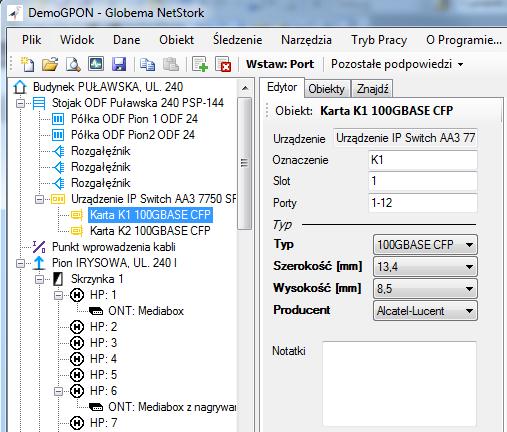Click the tree scrollbar up arrow
507x432 pixels.
245,88
